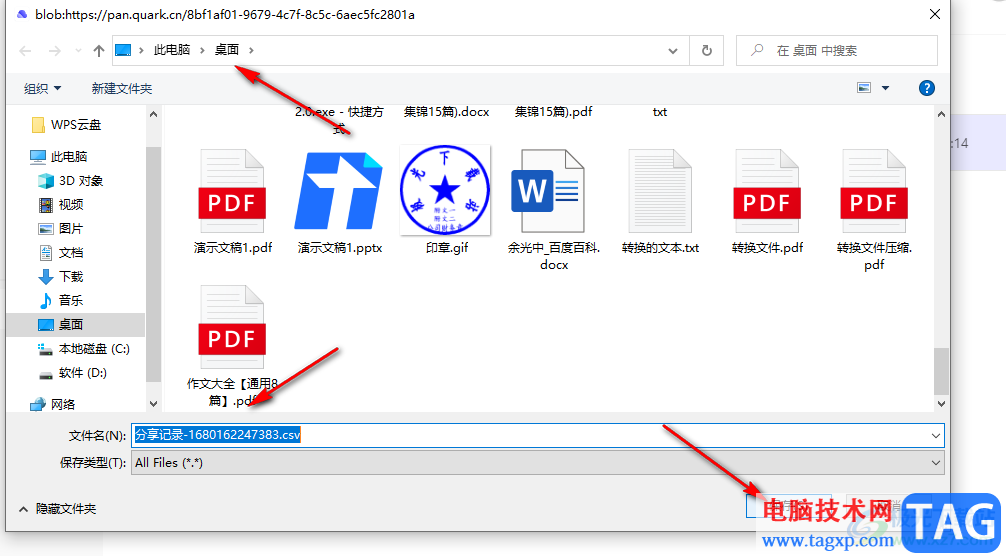This screenshot has width=1006, height=556.
Task: Select WPS云盘 in the sidebar
Action: click(x=66, y=124)
